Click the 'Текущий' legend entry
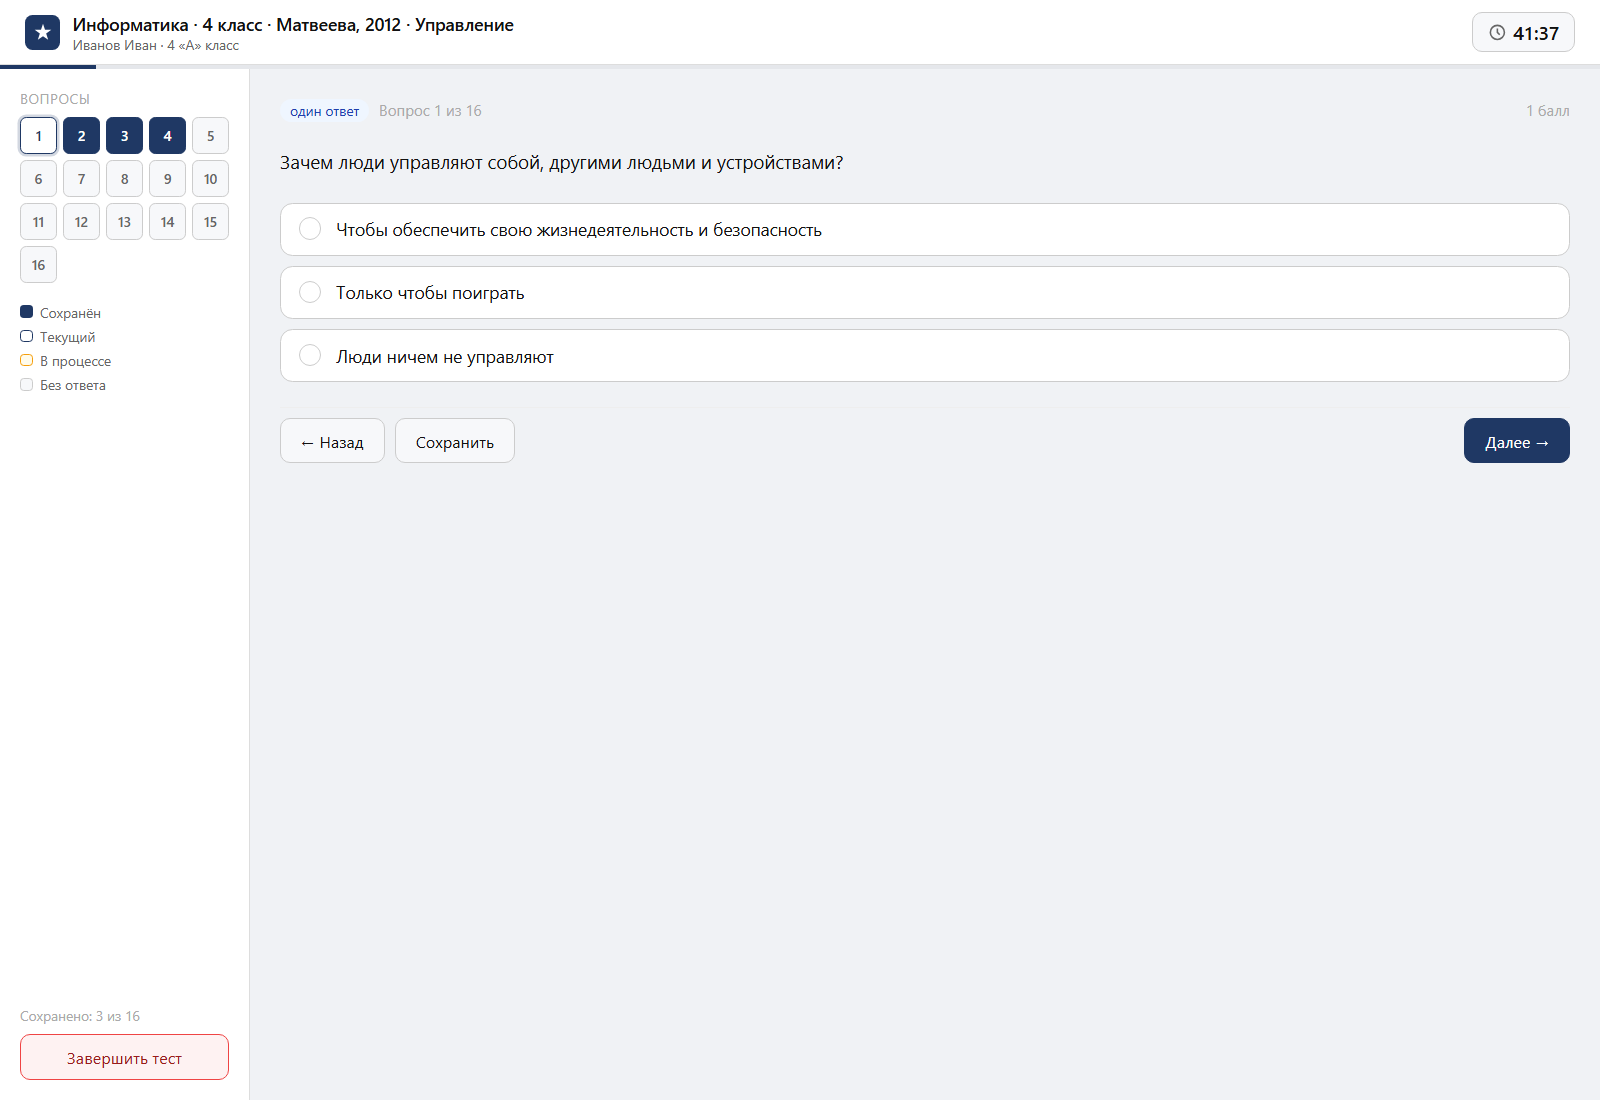The width and height of the screenshot is (1600, 1100). (58, 337)
